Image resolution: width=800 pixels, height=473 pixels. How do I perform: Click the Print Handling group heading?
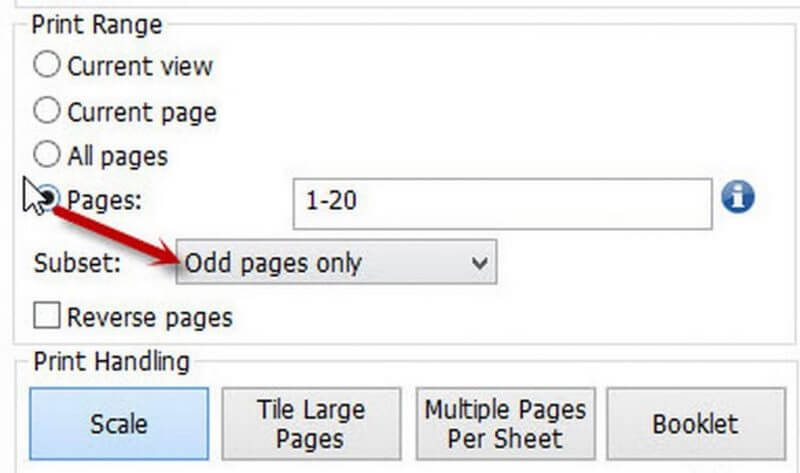[111, 361]
